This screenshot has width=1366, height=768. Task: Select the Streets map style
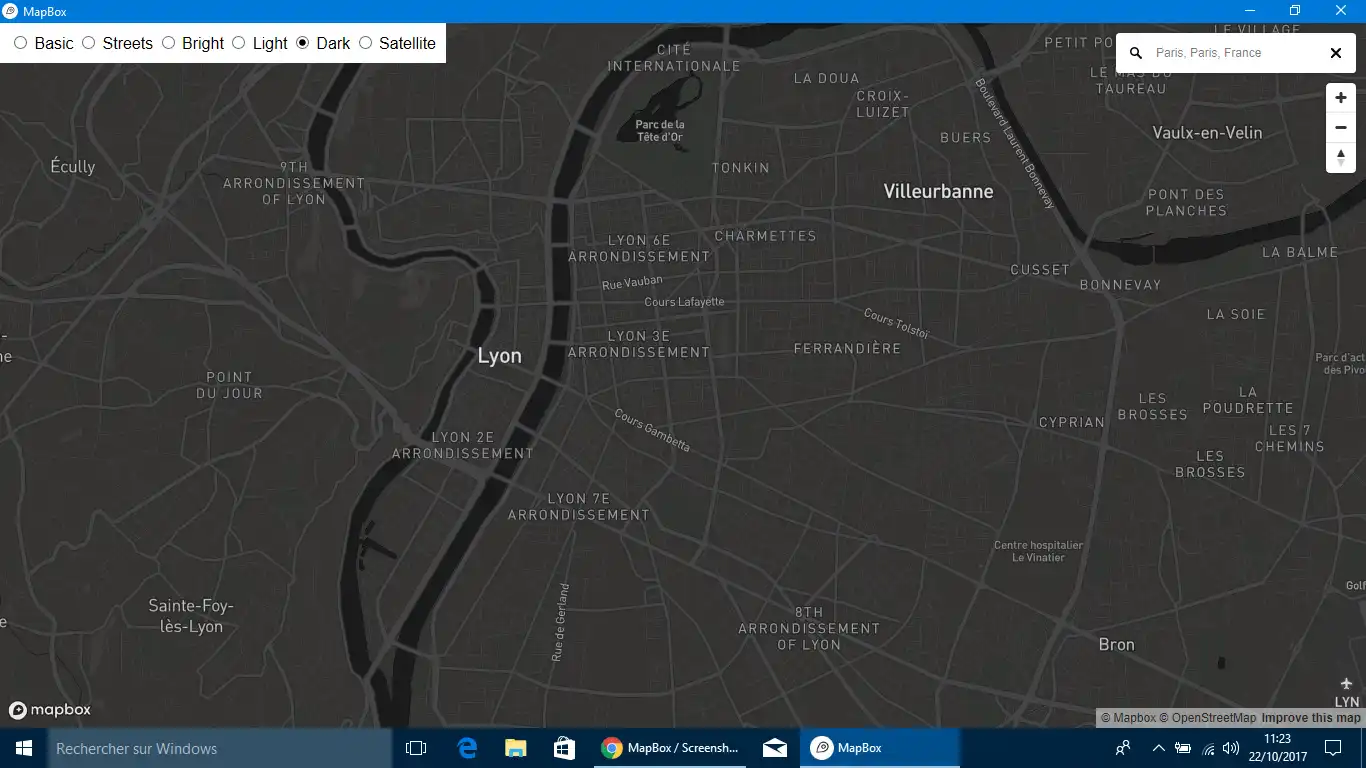(x=88, y=43)
